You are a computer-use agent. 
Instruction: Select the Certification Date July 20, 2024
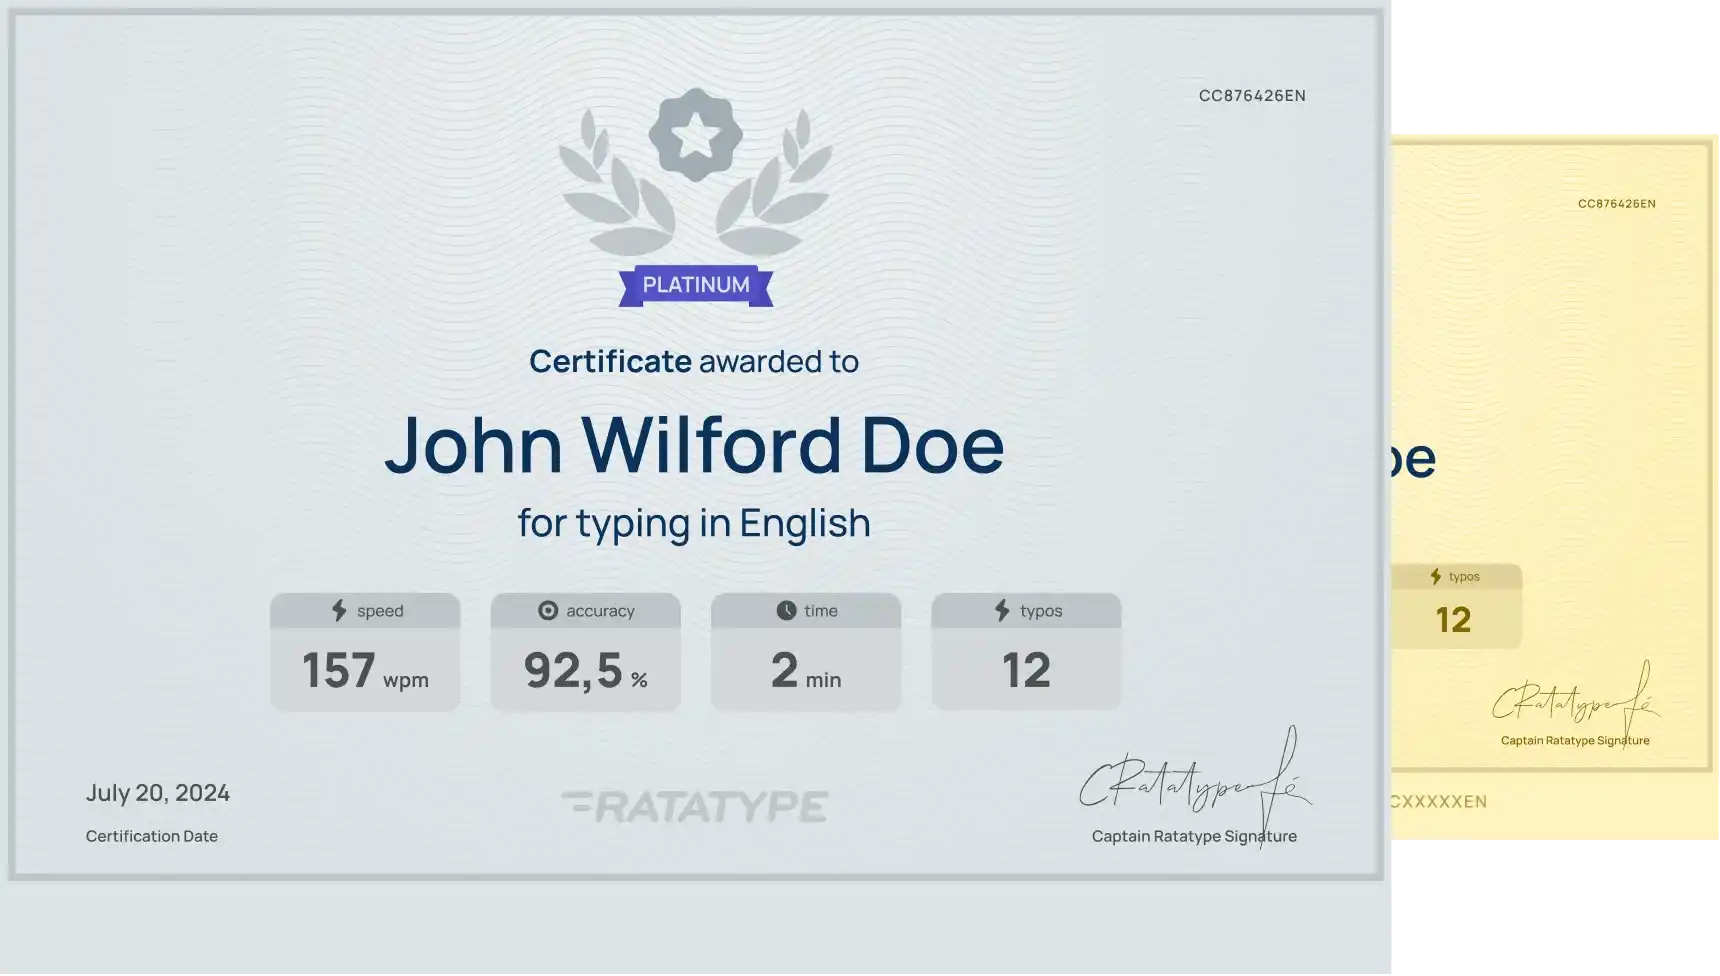point(157,793)
